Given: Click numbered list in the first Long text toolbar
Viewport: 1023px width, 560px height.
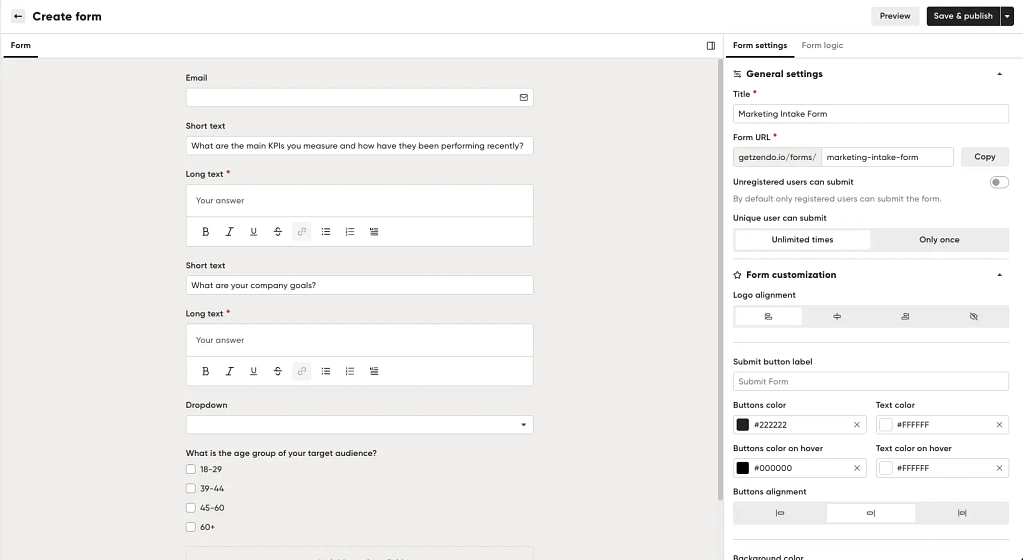Looking at the screenshot, I should [x=350, y=232].
